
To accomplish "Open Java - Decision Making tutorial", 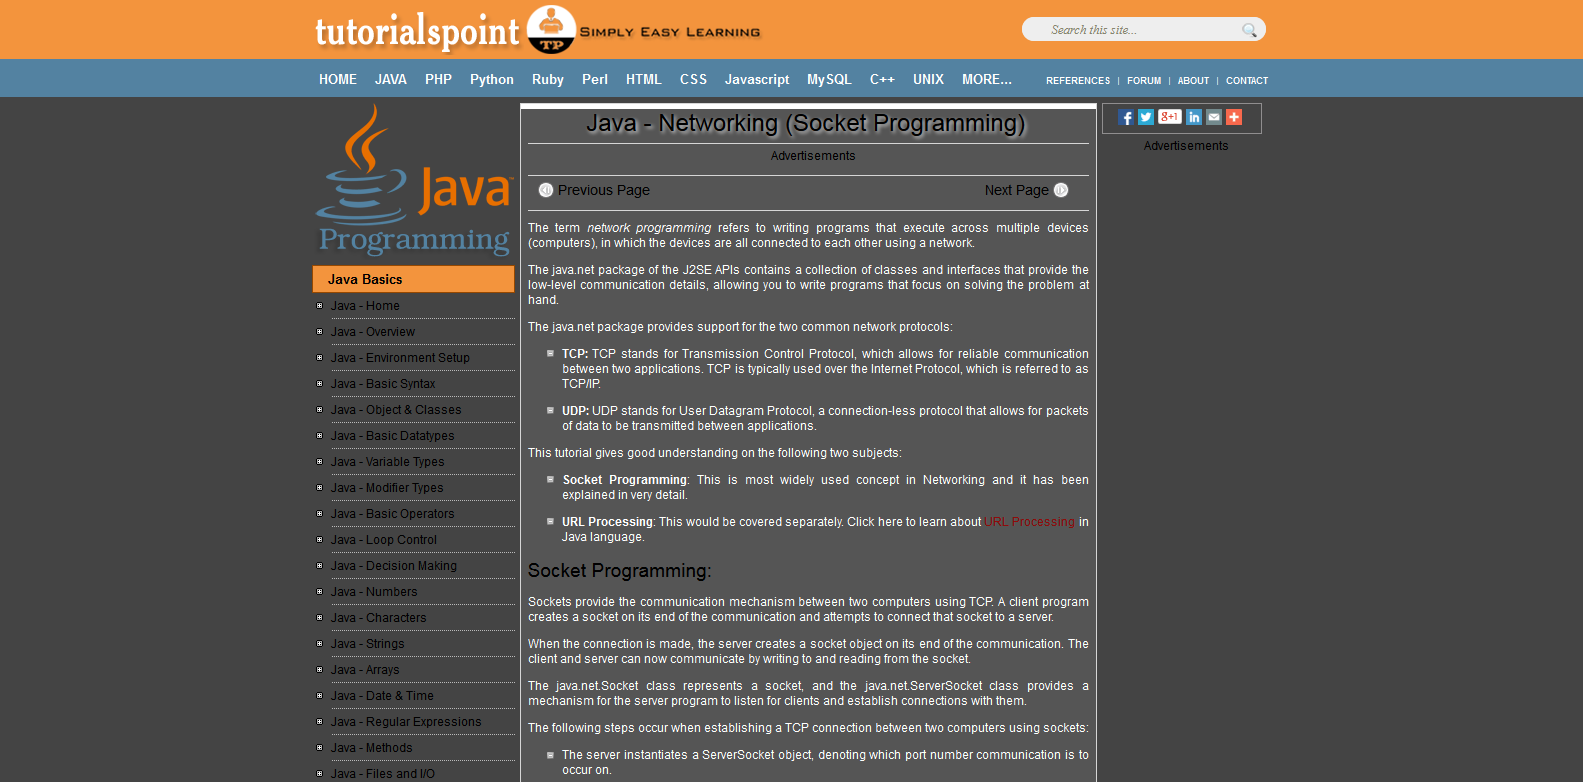I will (x=394, y=566).
